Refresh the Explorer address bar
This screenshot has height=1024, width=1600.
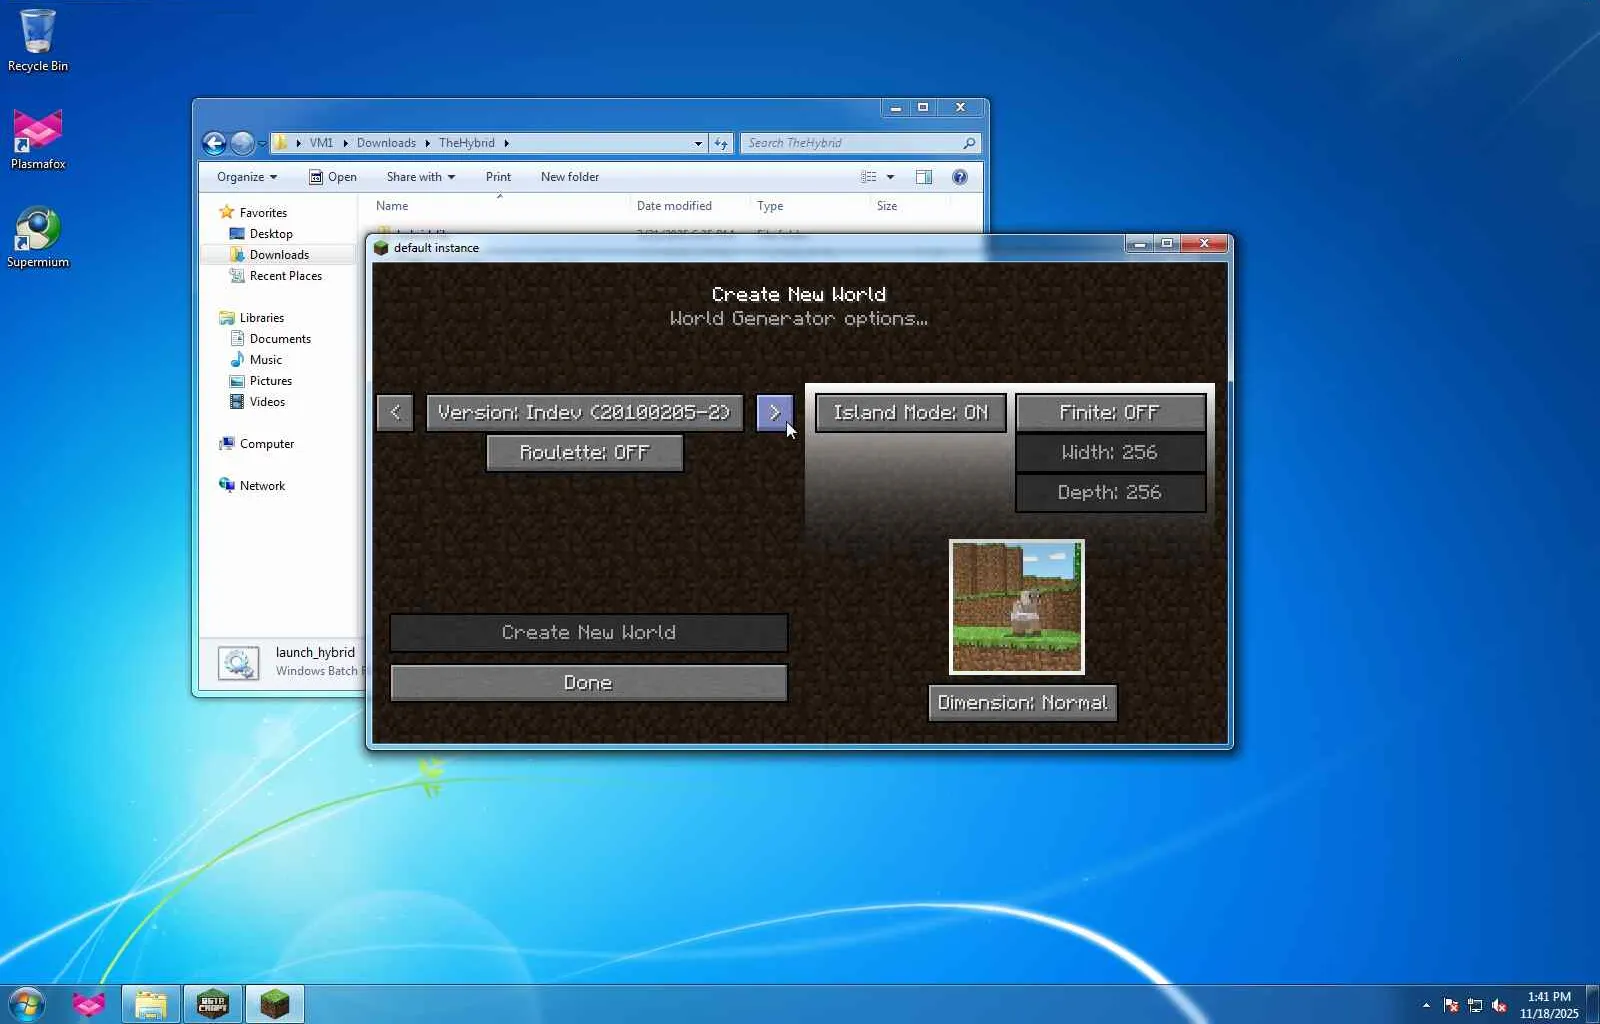point(721,143)
